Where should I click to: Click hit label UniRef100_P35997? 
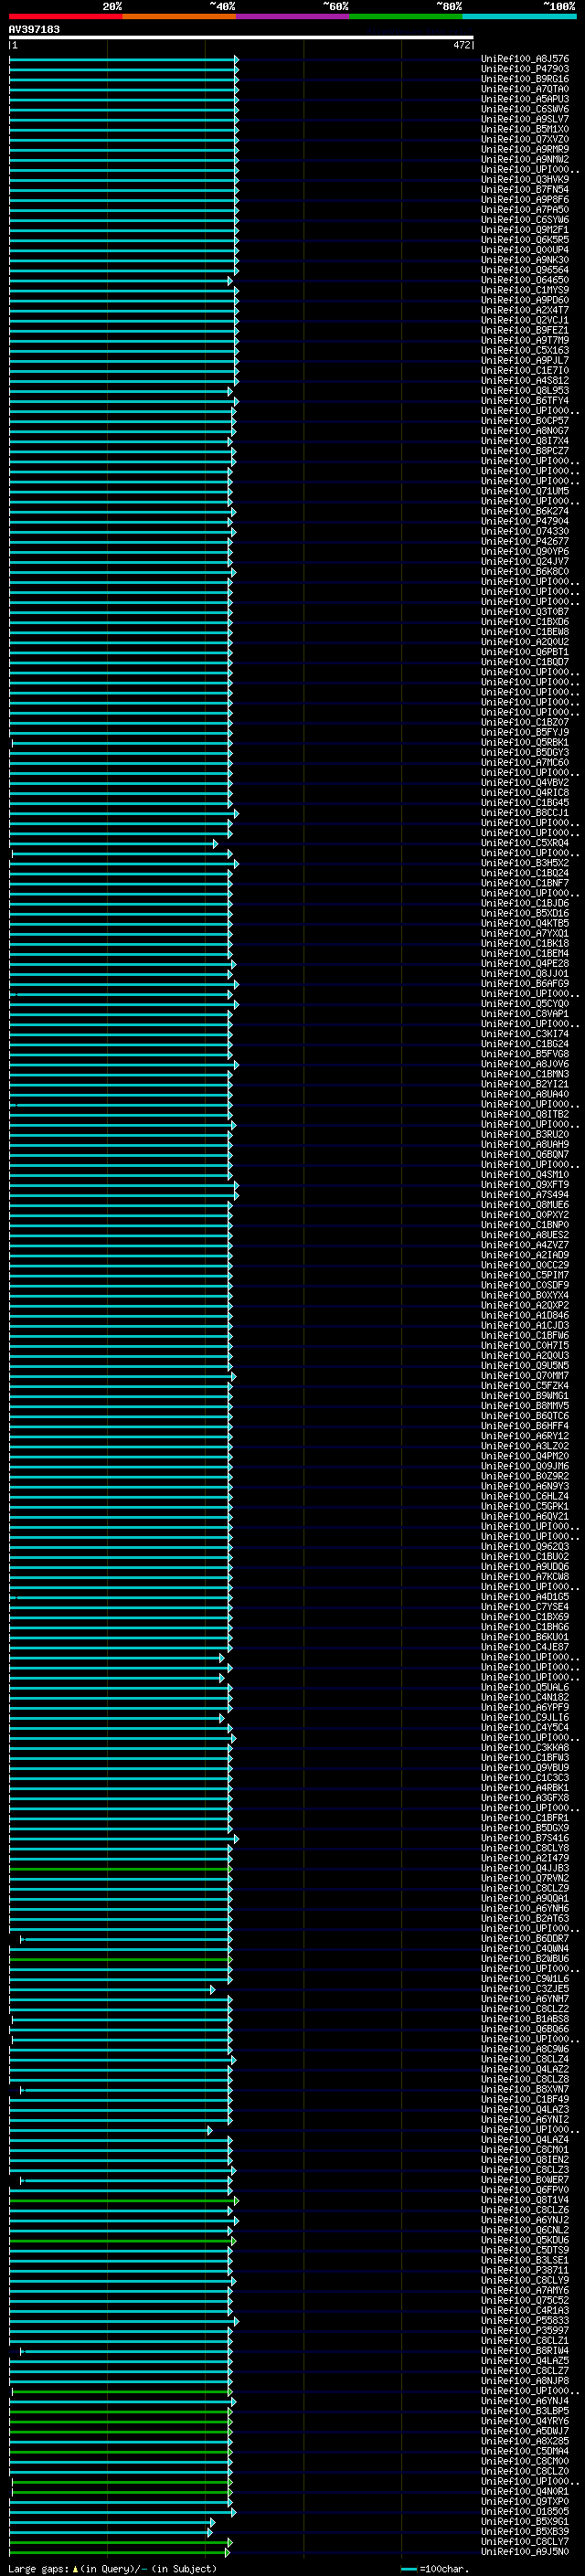525,2330
